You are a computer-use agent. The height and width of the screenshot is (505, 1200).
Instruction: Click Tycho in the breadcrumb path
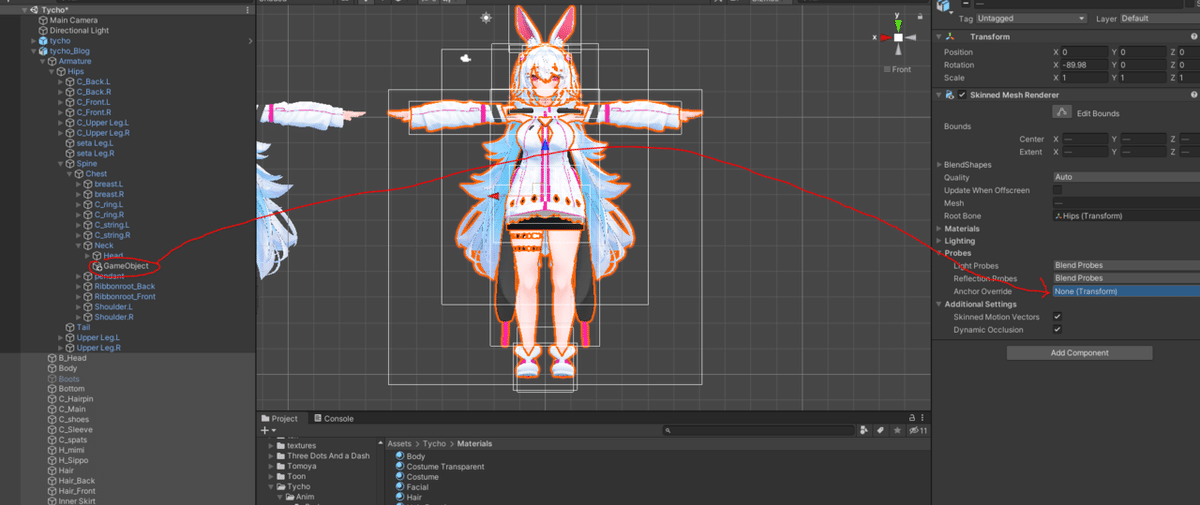point(434,443)
